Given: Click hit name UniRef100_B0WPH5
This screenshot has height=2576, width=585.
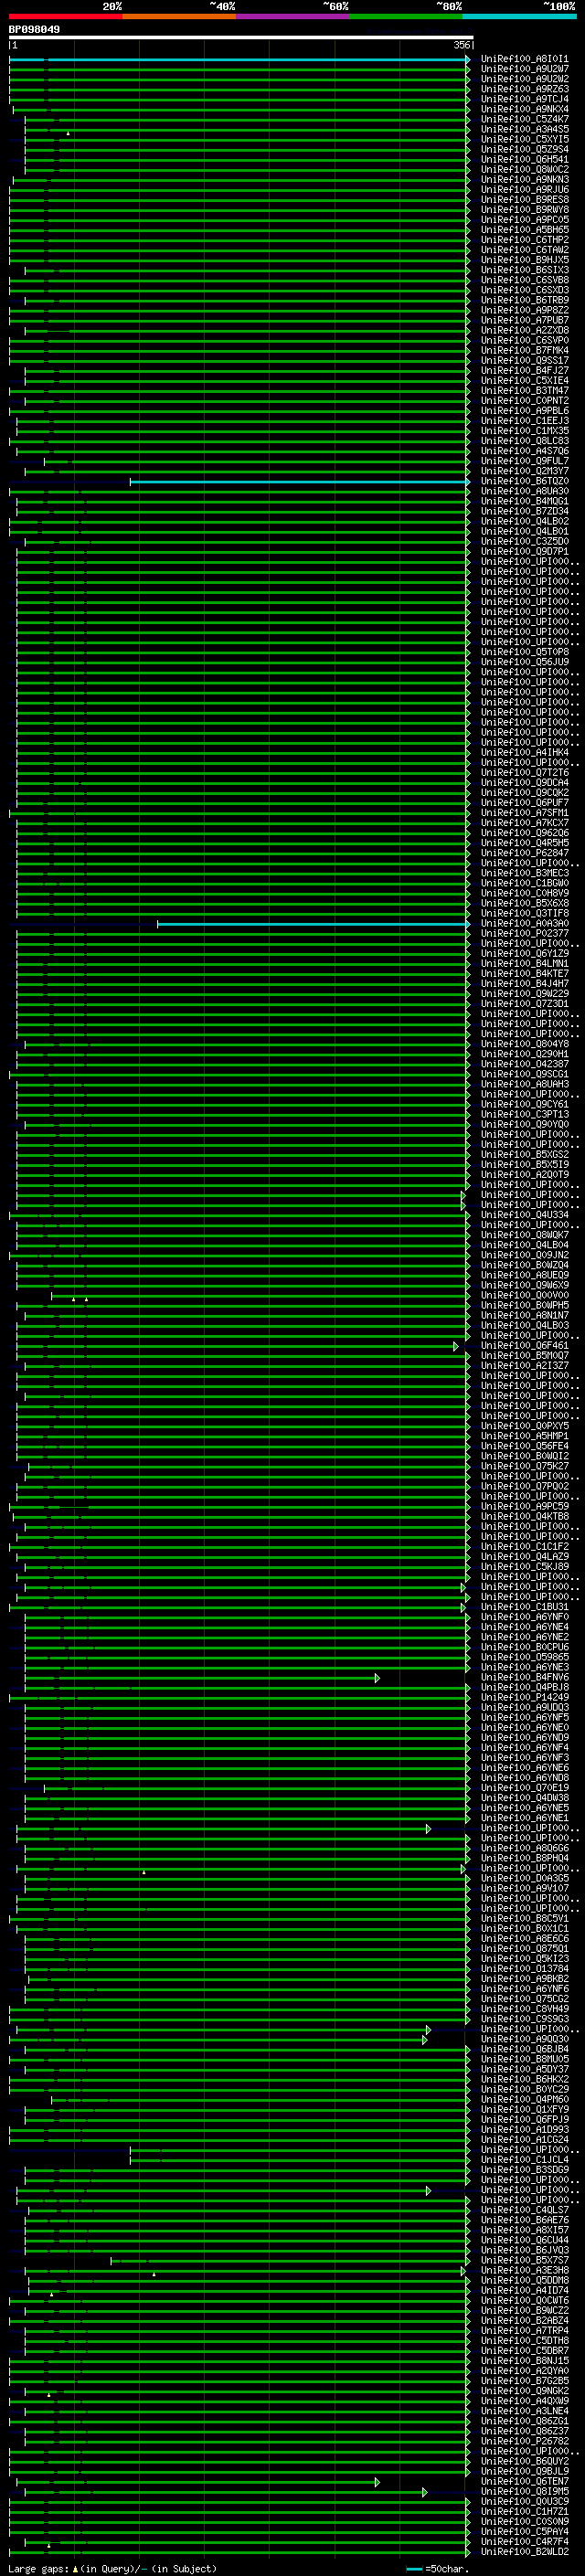Looking at the screenshot, I should [x=524, y=1306].
